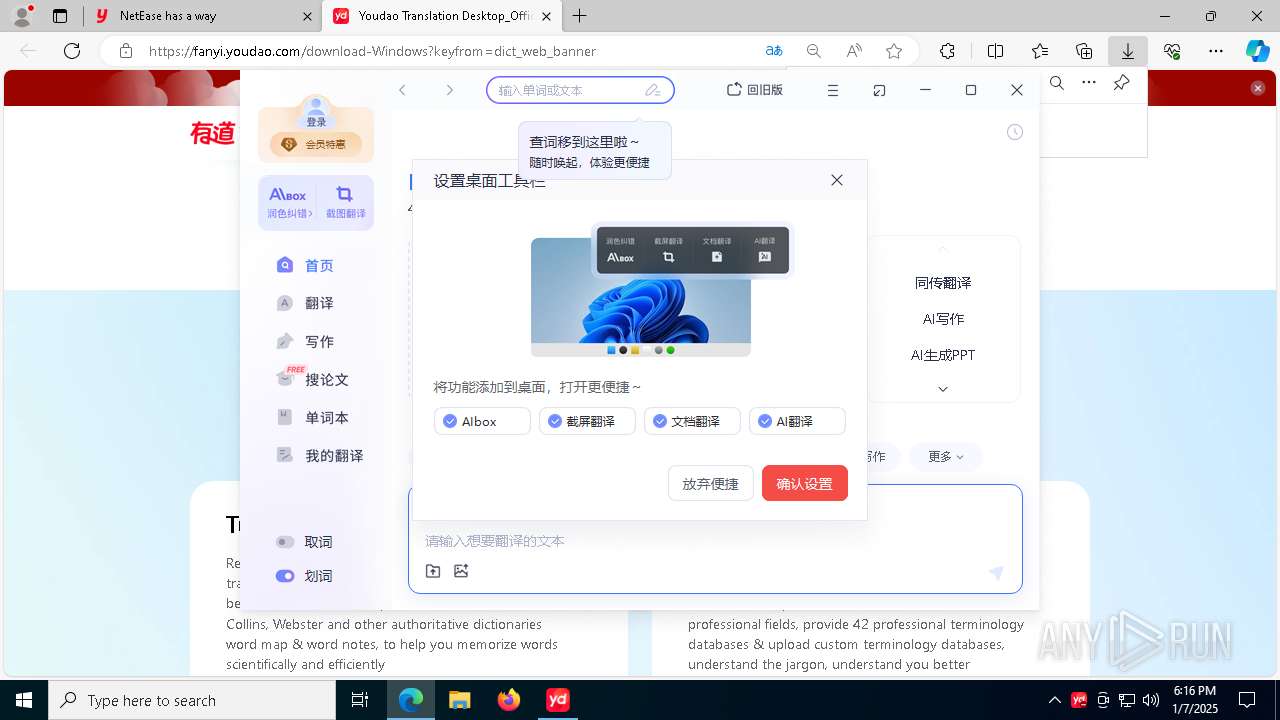Click the pen icon in search box
Image resolution: width=1280 pixels, height=720 pixels.
click(653, 90)
